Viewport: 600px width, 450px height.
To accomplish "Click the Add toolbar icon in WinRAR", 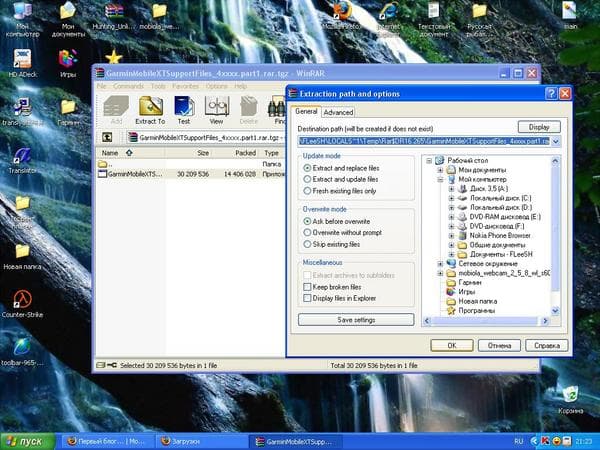I will pos(116,110).
